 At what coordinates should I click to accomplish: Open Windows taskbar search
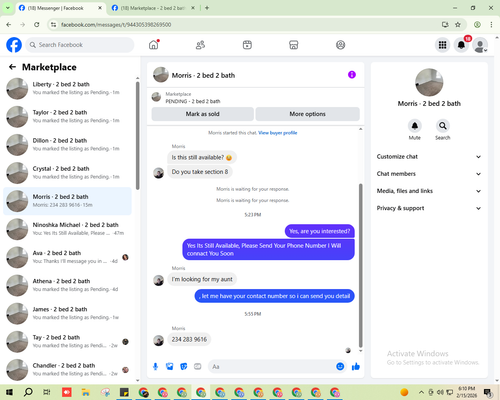tap(28, 392)
